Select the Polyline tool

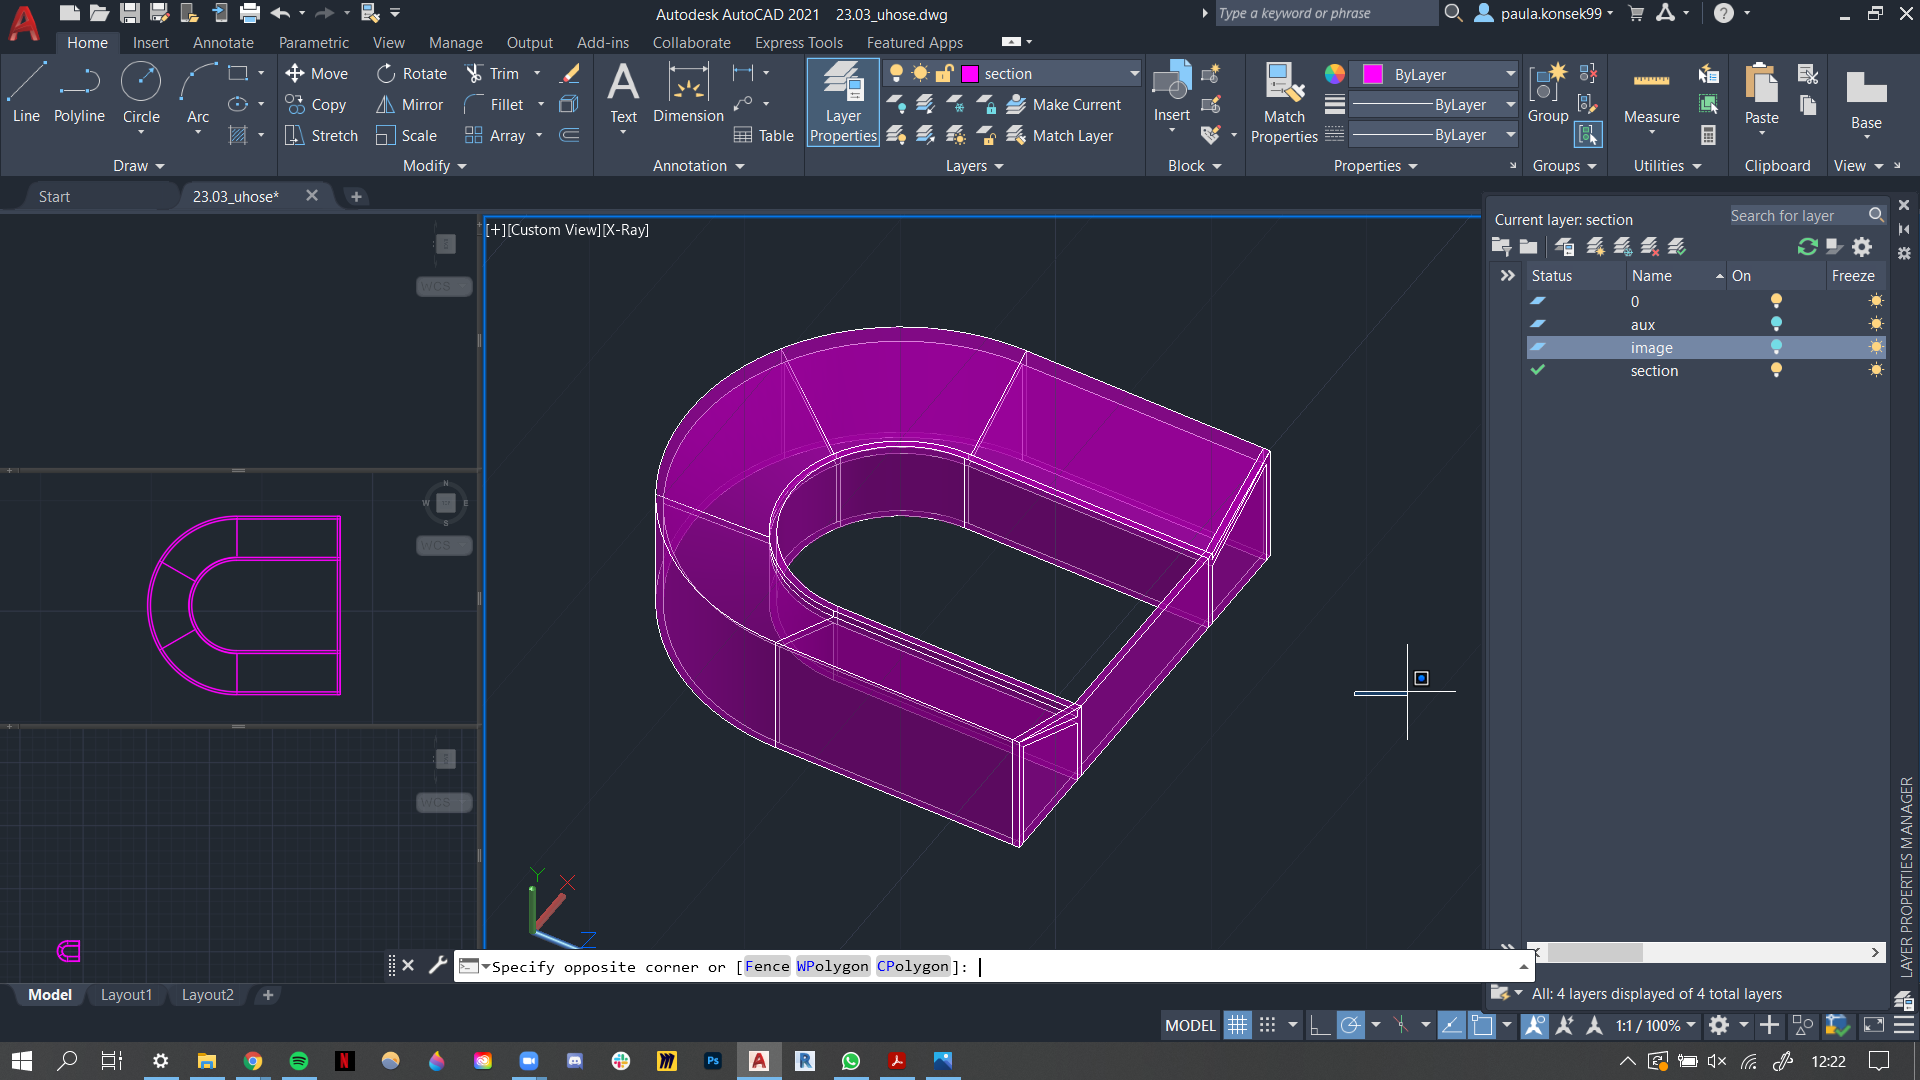79,92
